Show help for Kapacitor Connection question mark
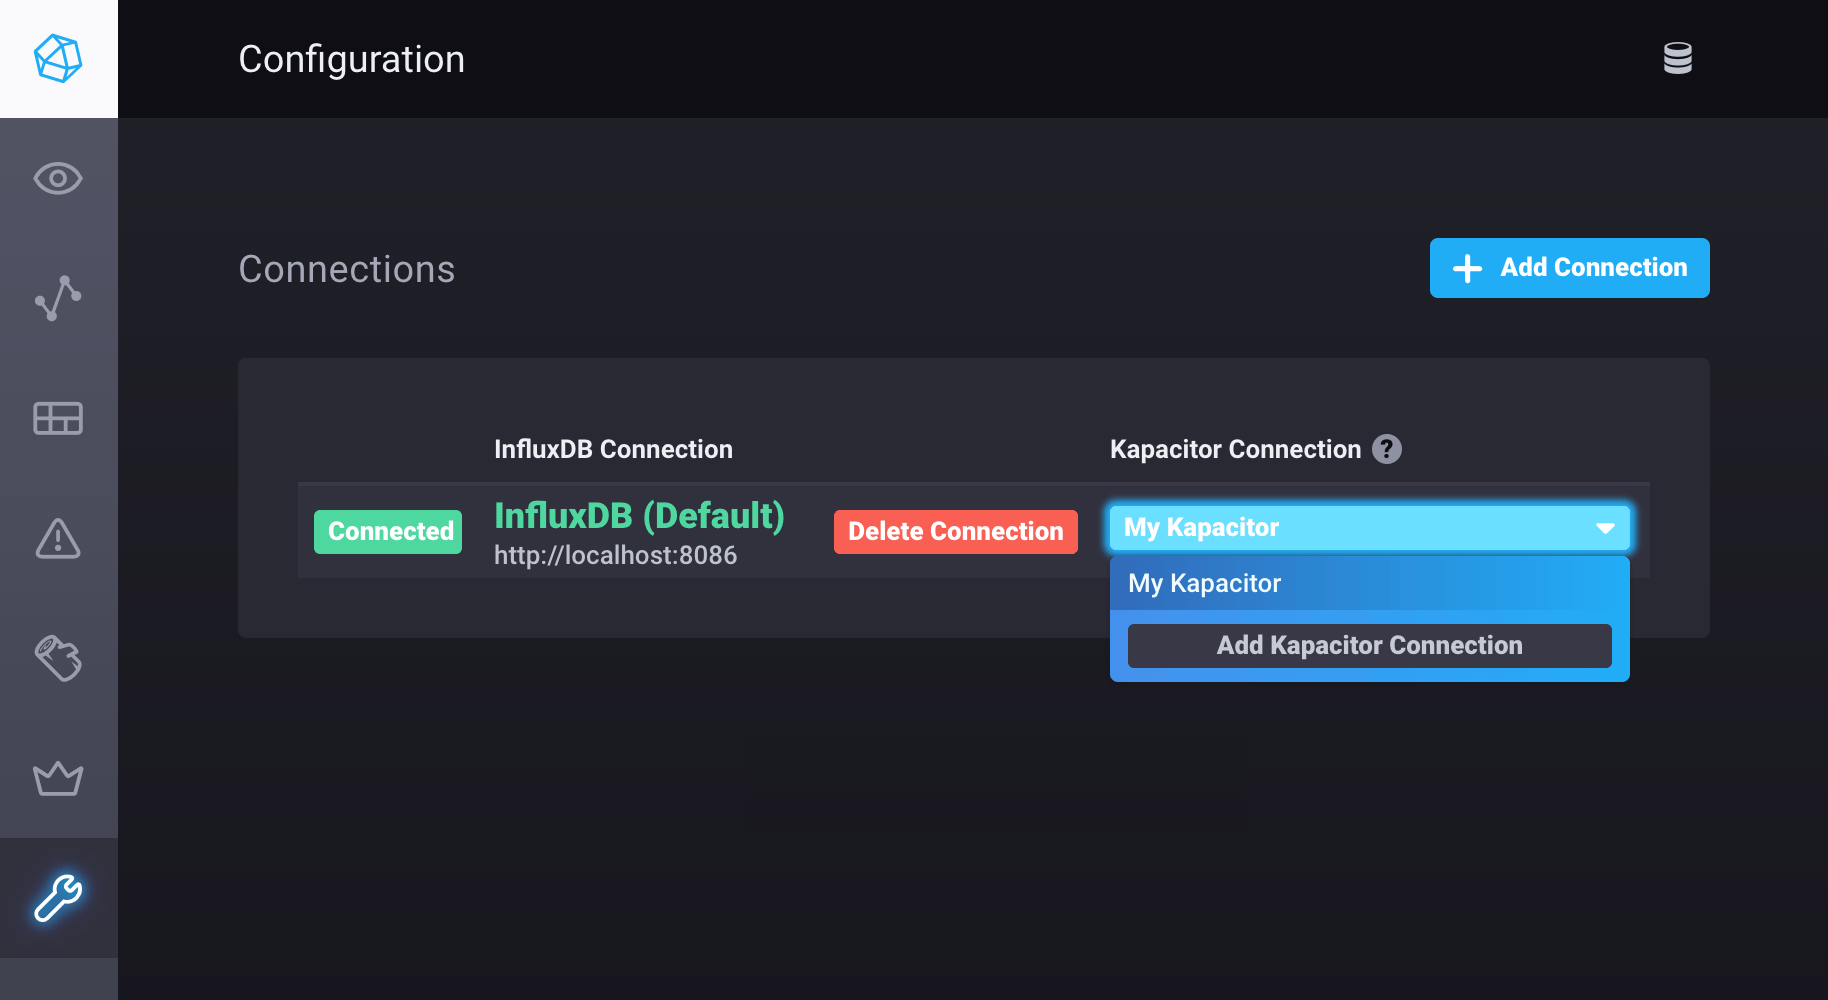This screenshot has width=1828, height=1000. coord(1386,449)
